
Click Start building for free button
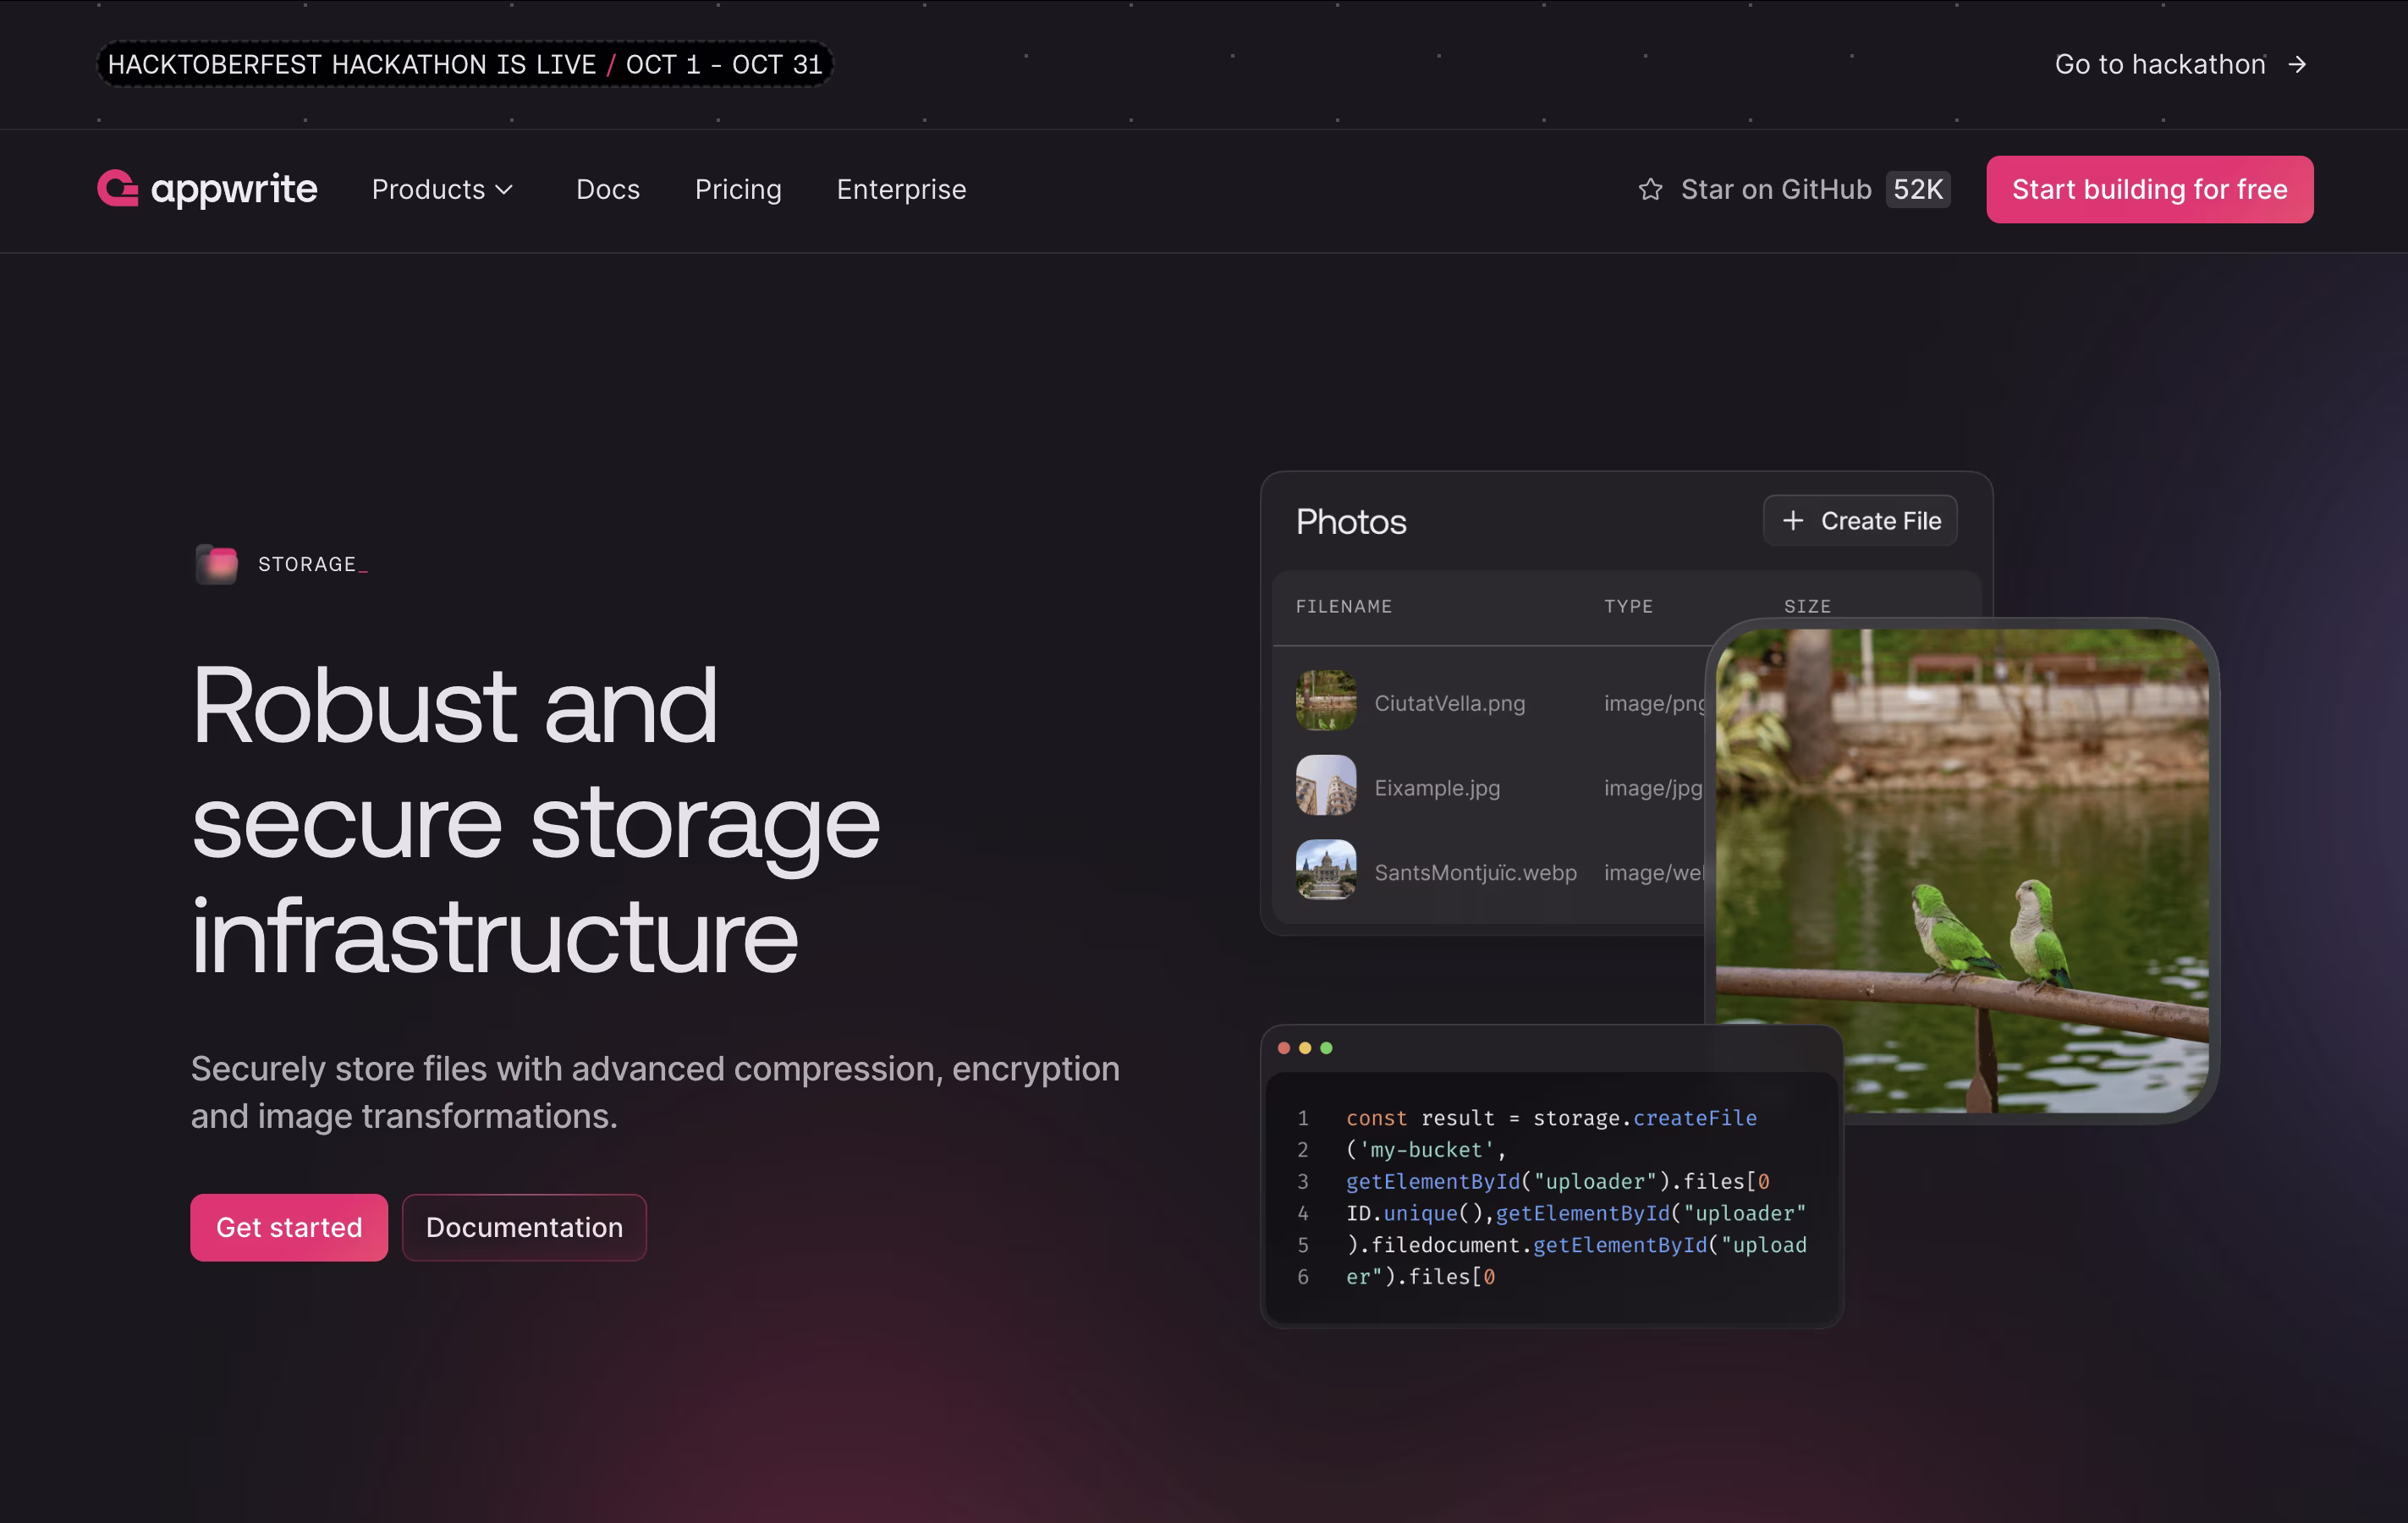[x=2149, y=189]
